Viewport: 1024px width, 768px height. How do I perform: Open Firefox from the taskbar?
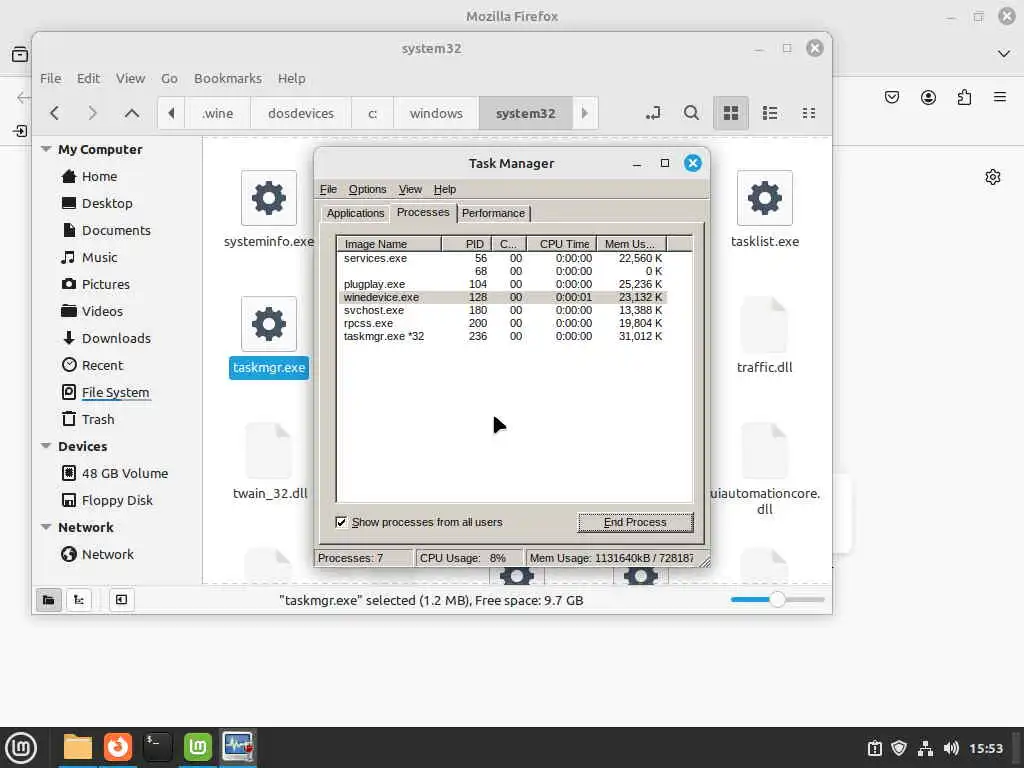pos(118,747)
